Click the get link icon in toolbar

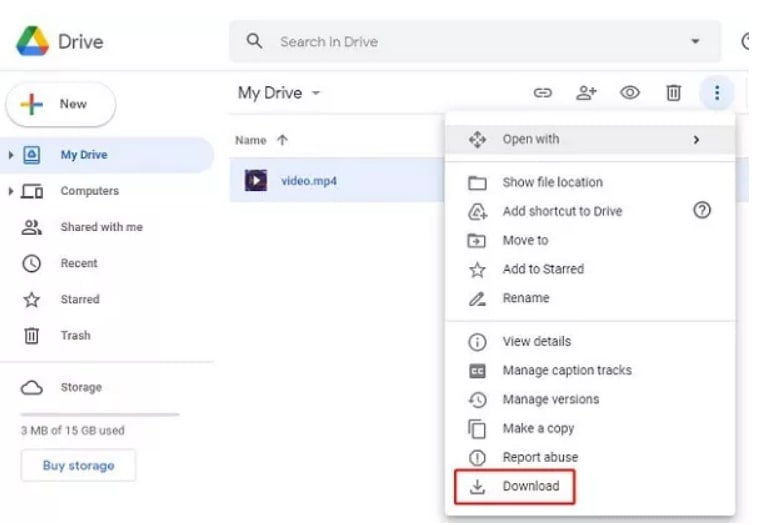coord(543,93)
